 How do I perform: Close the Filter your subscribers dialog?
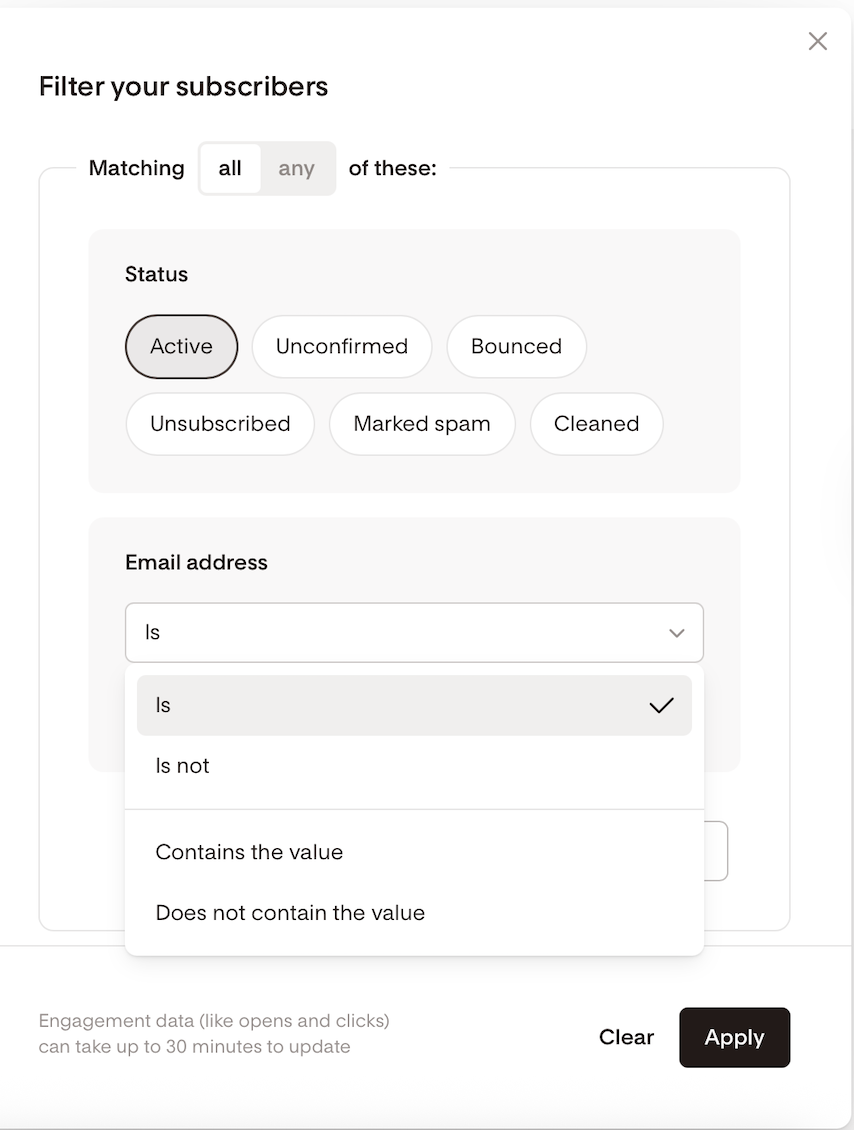817,41
